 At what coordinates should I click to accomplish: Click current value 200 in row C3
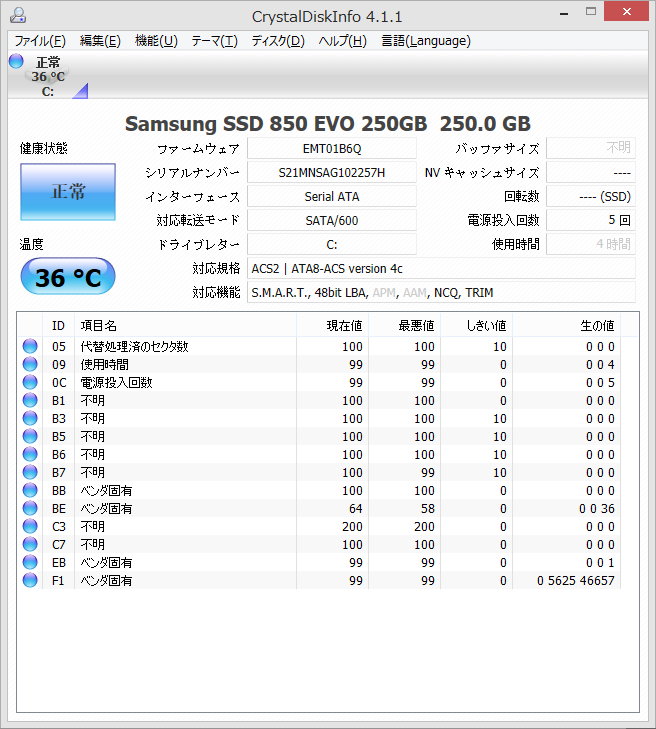coord(352,527)
